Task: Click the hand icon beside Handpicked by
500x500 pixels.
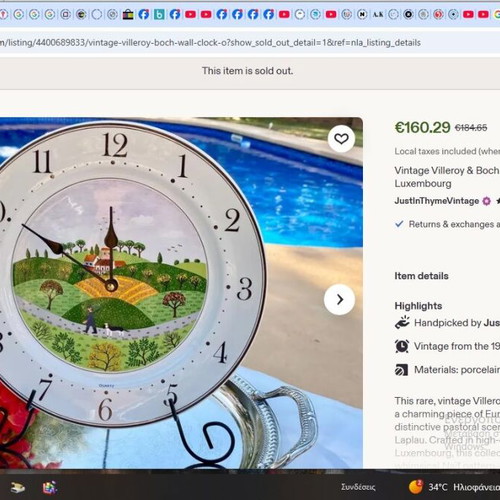Action: [x=402, y=323]
